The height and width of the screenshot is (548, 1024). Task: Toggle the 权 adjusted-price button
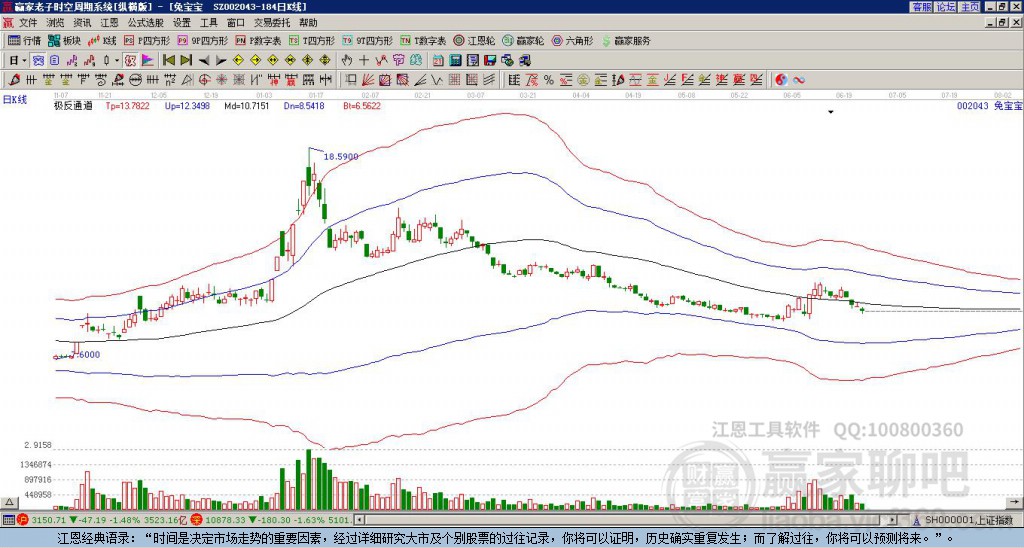130,61
